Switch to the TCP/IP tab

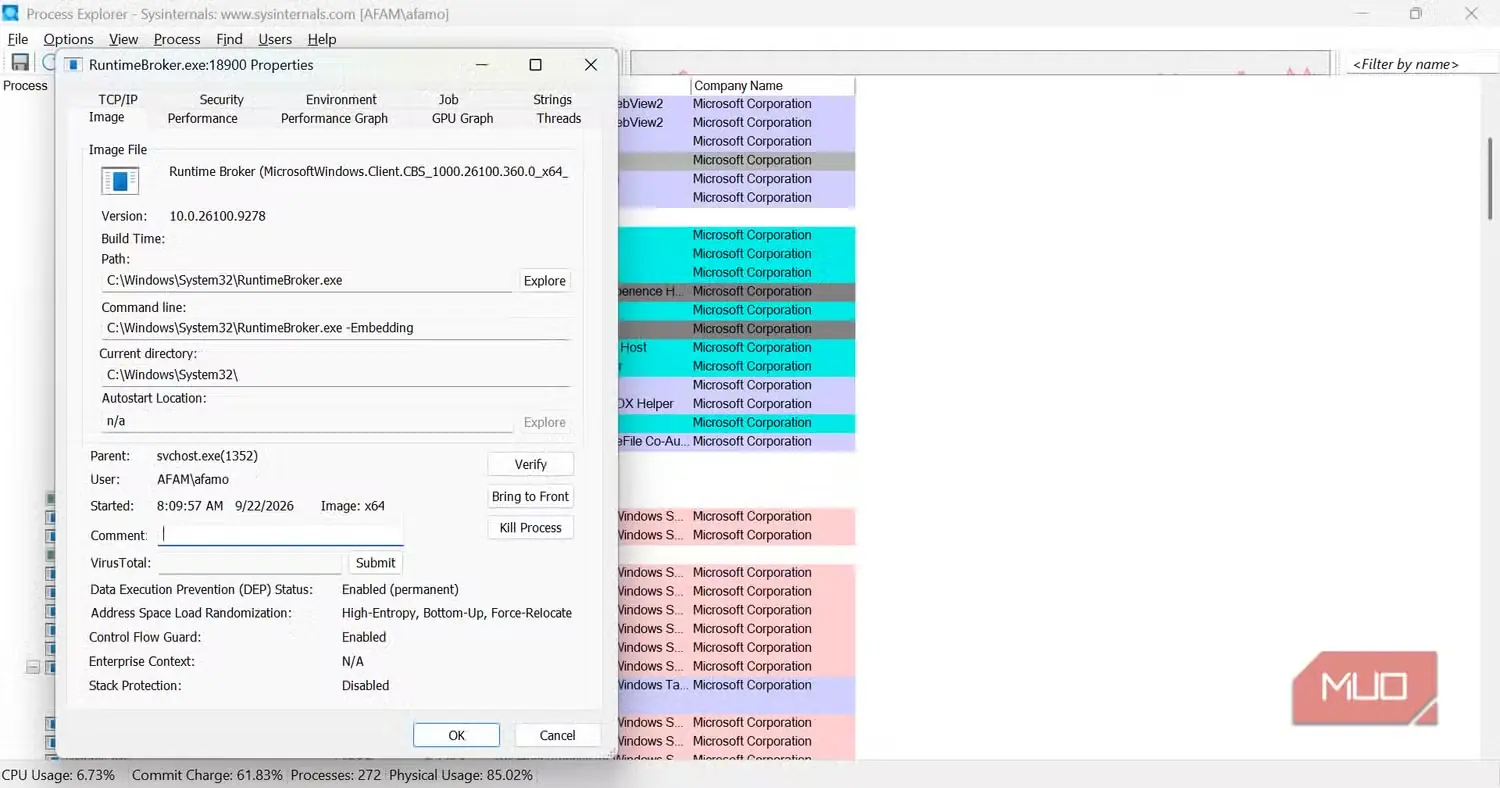118,99
